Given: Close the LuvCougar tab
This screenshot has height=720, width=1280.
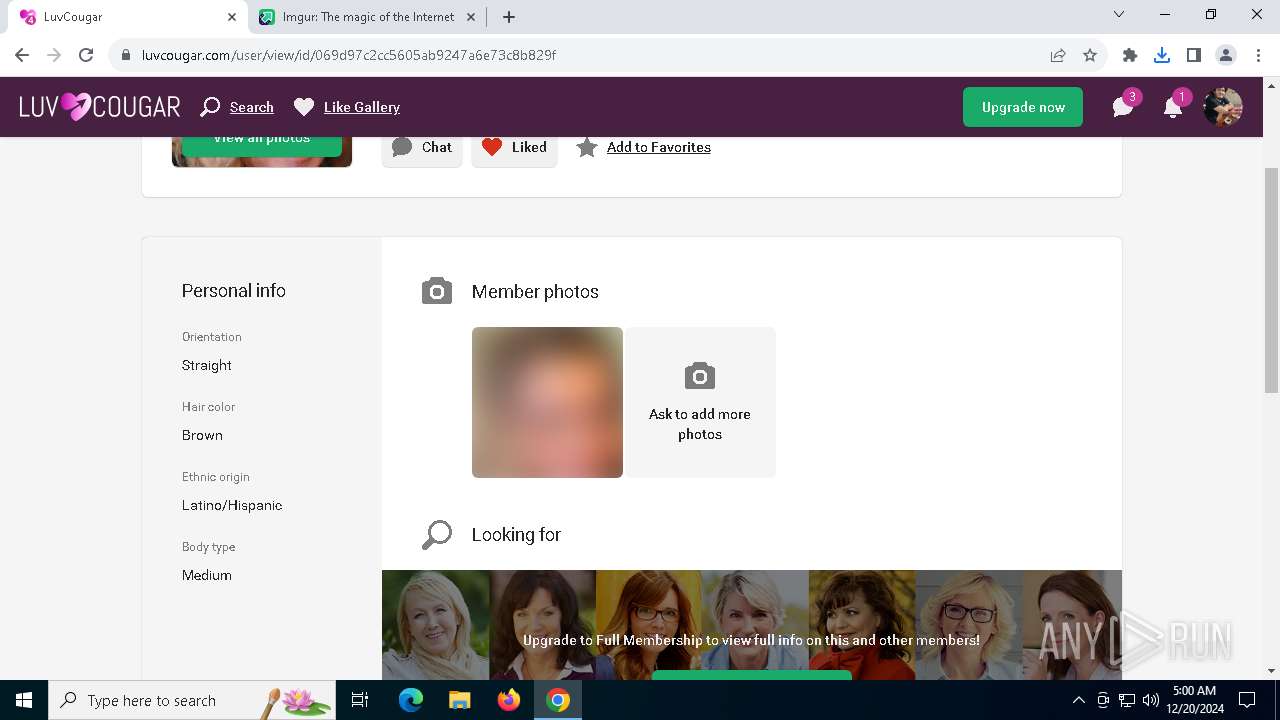Looking at the screenshot, I should point(232,17).
